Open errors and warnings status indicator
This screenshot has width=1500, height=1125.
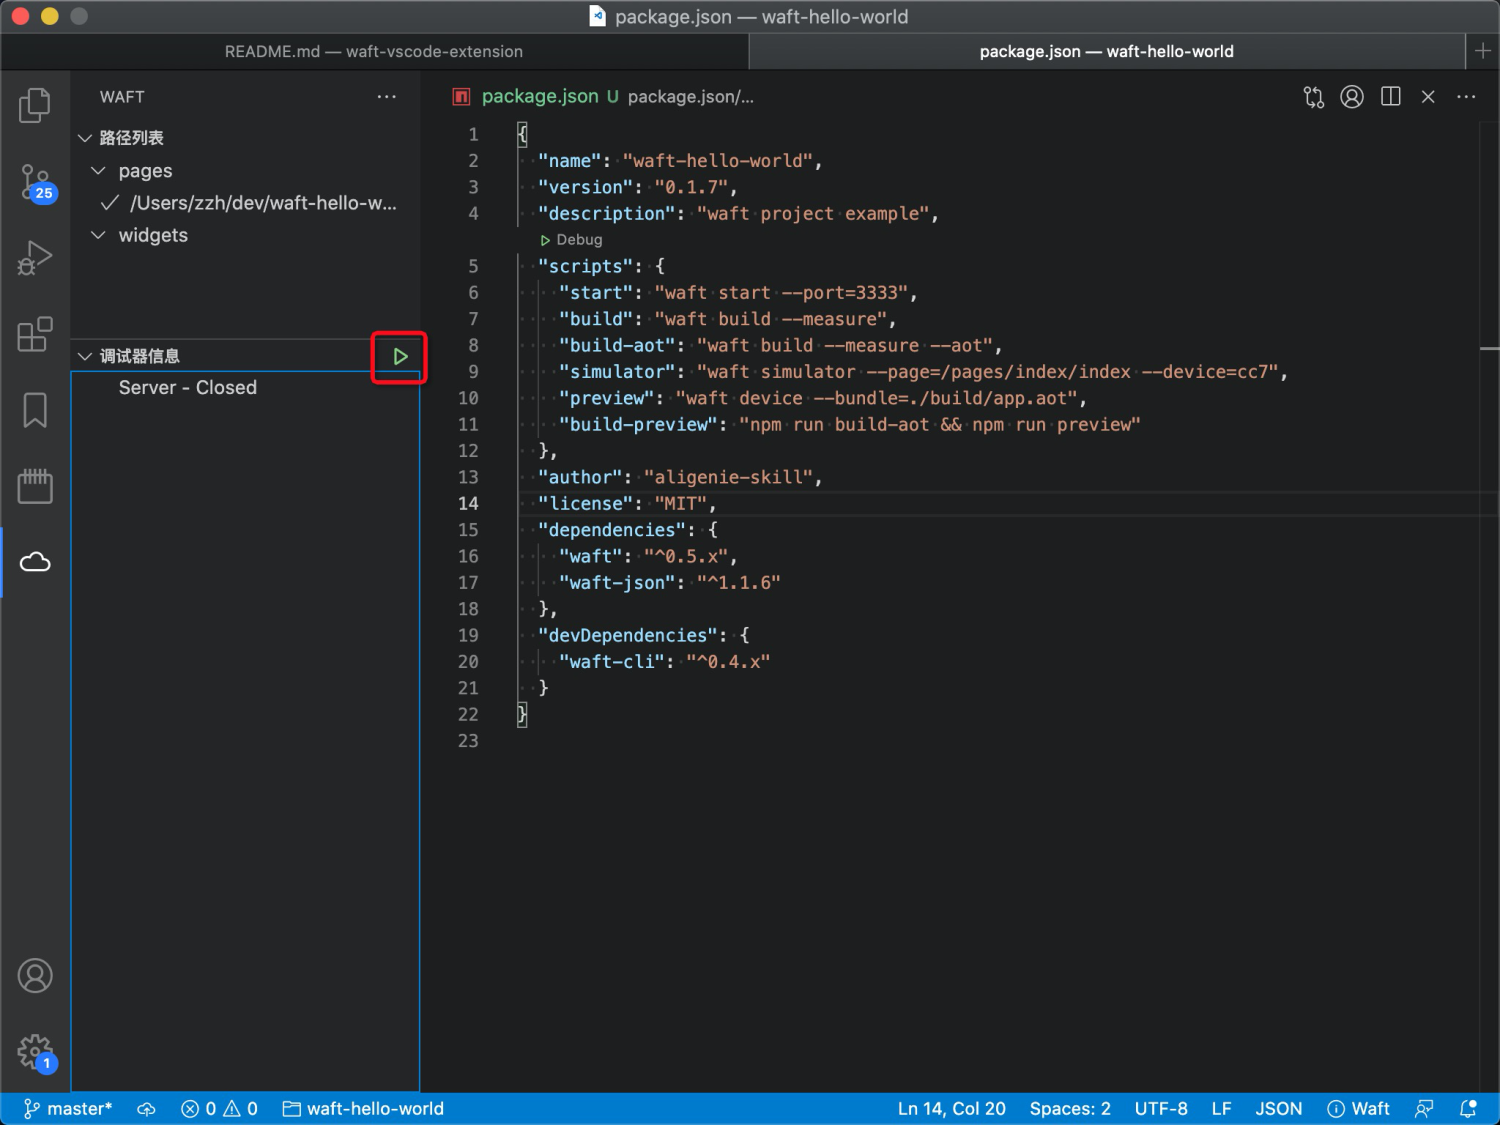point(220,1109)
